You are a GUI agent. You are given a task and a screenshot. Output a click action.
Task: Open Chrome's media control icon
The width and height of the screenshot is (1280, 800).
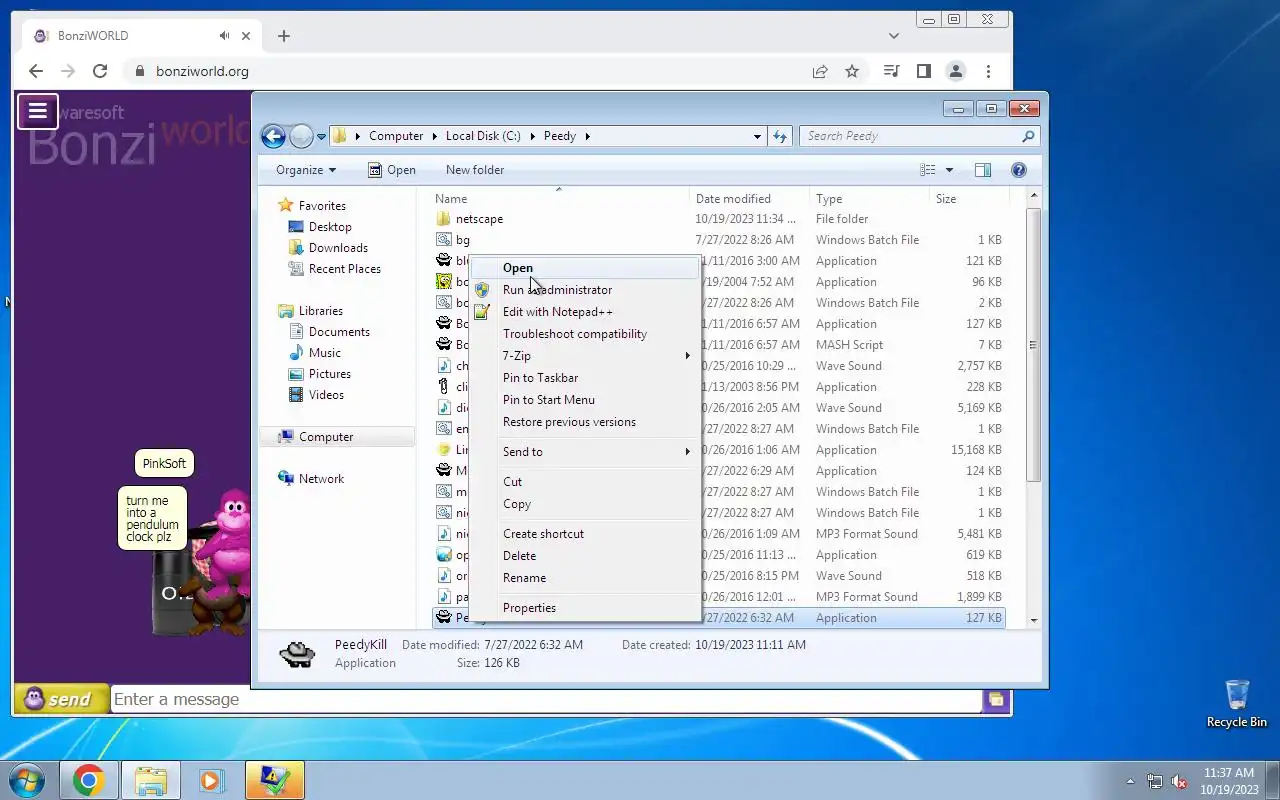click(892, 71)
